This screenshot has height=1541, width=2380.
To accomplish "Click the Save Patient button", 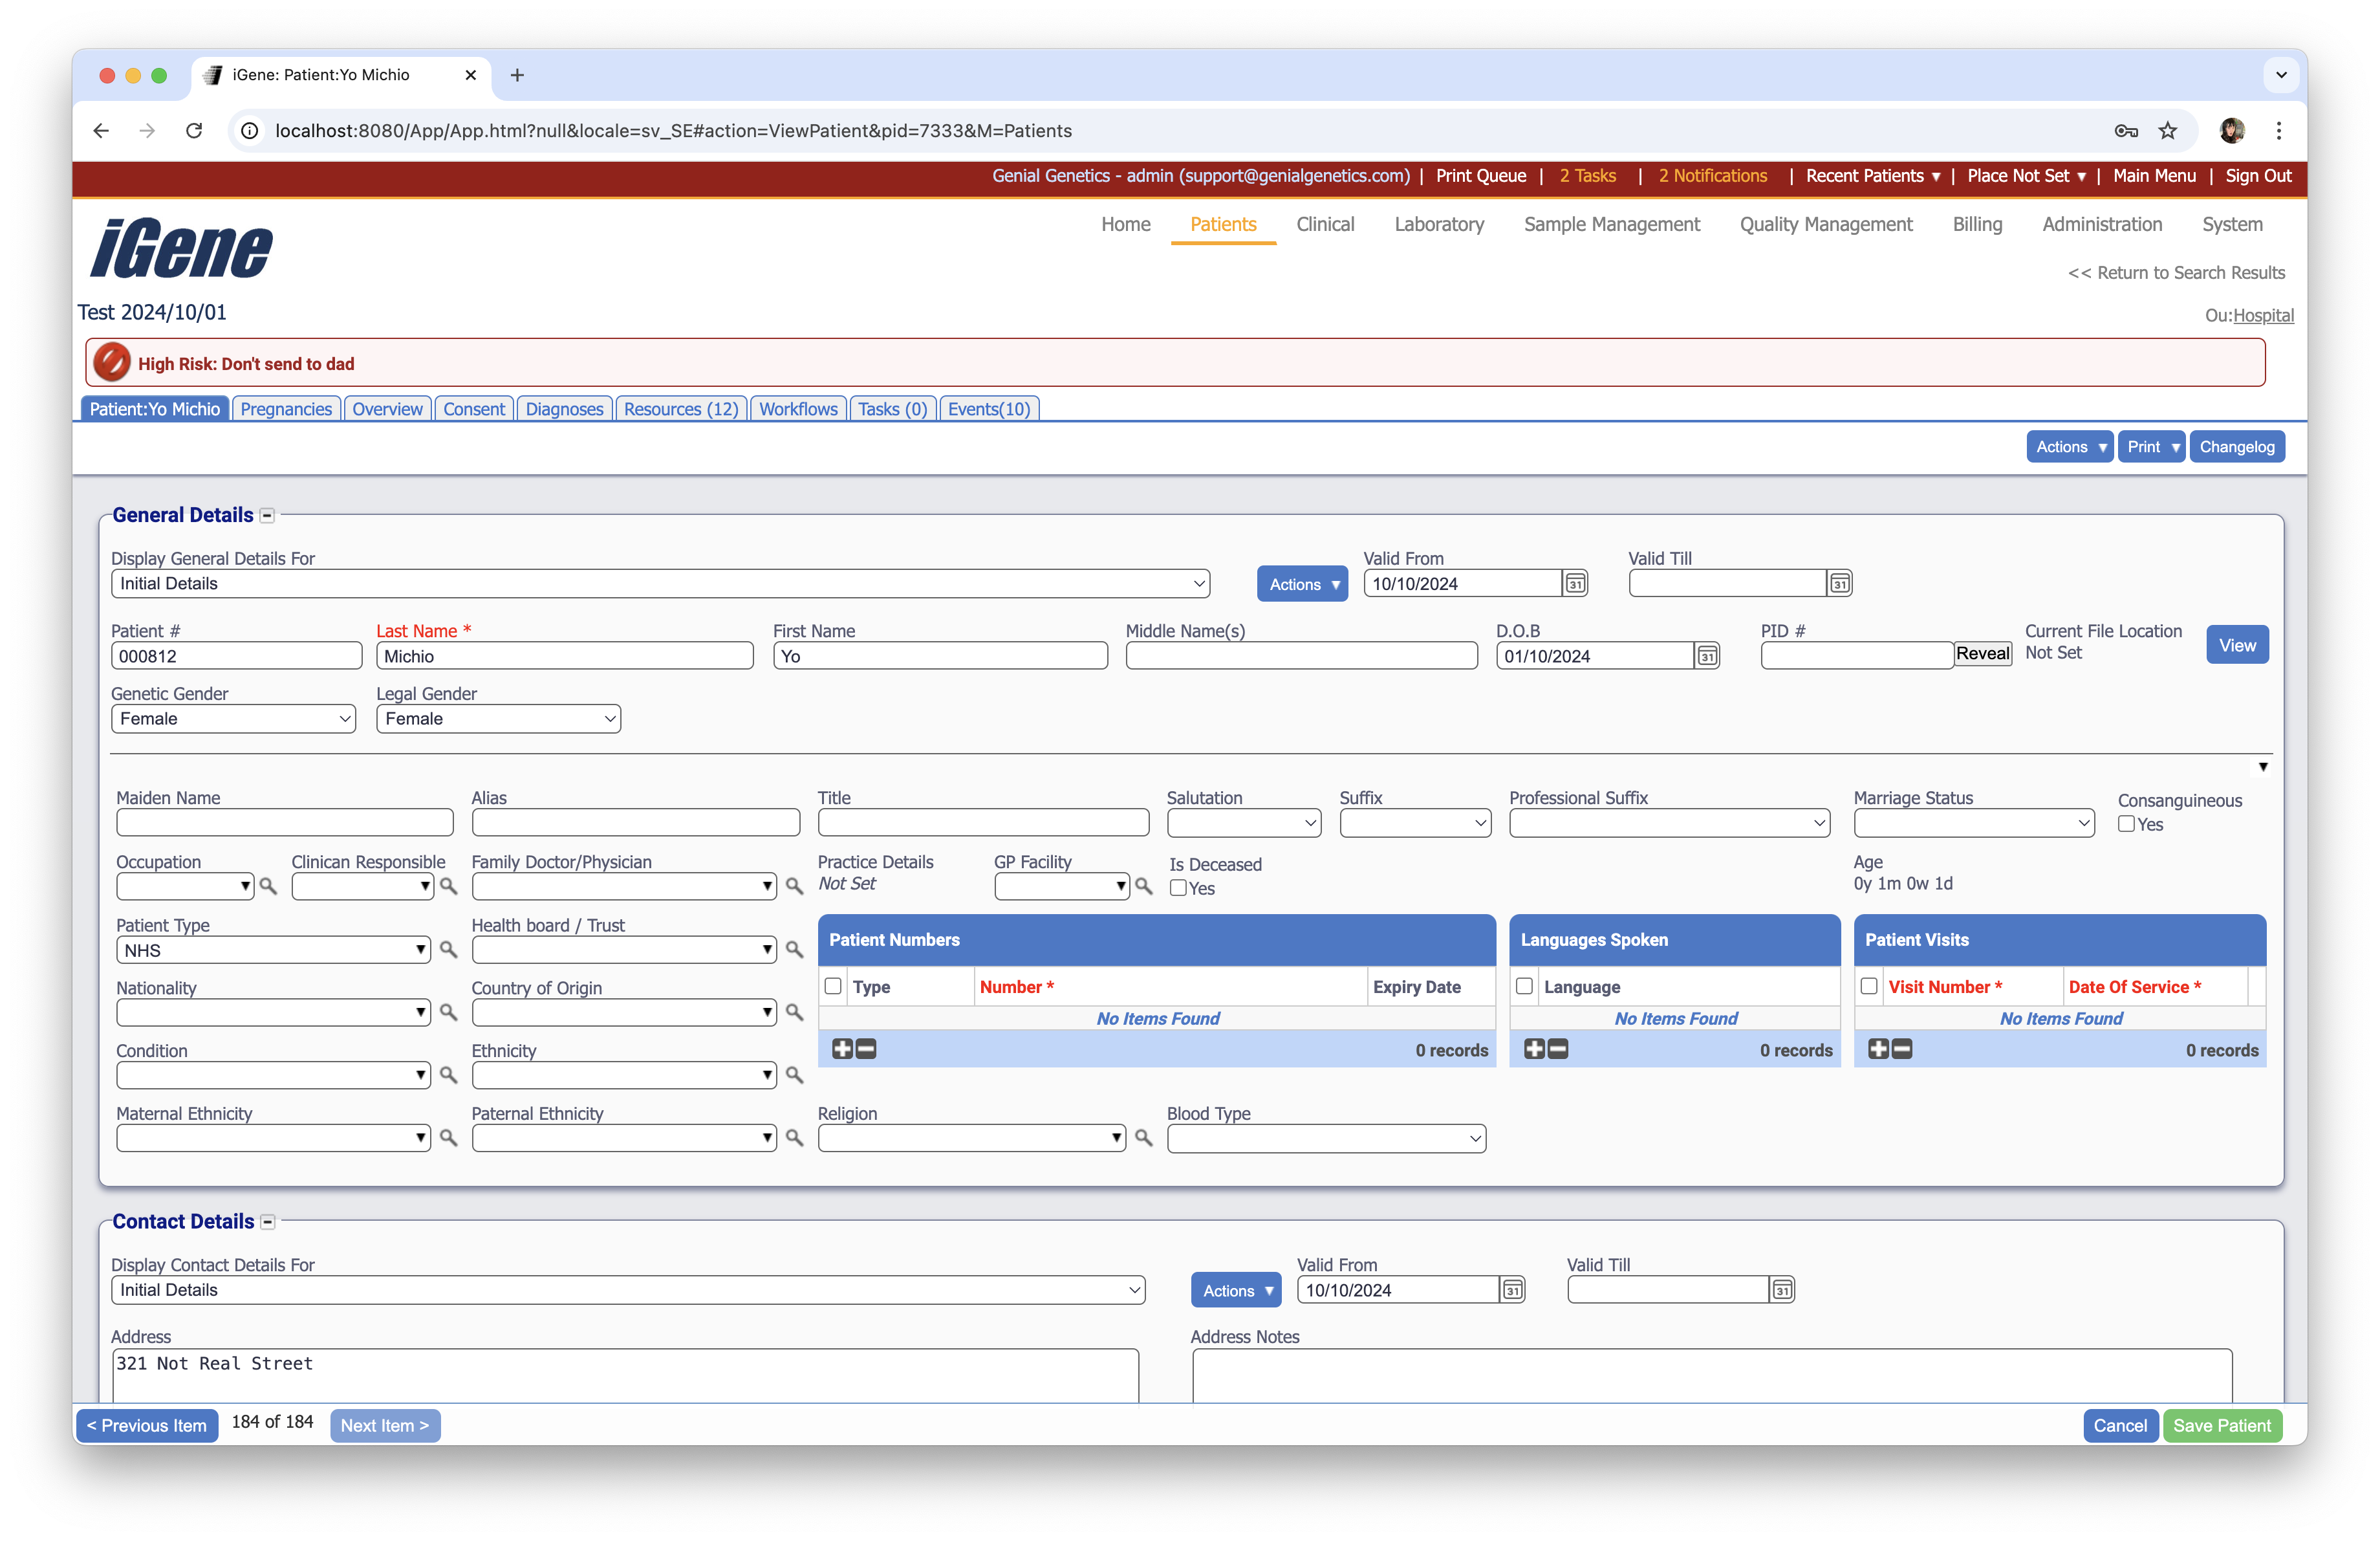I will pos(2222,1425).
